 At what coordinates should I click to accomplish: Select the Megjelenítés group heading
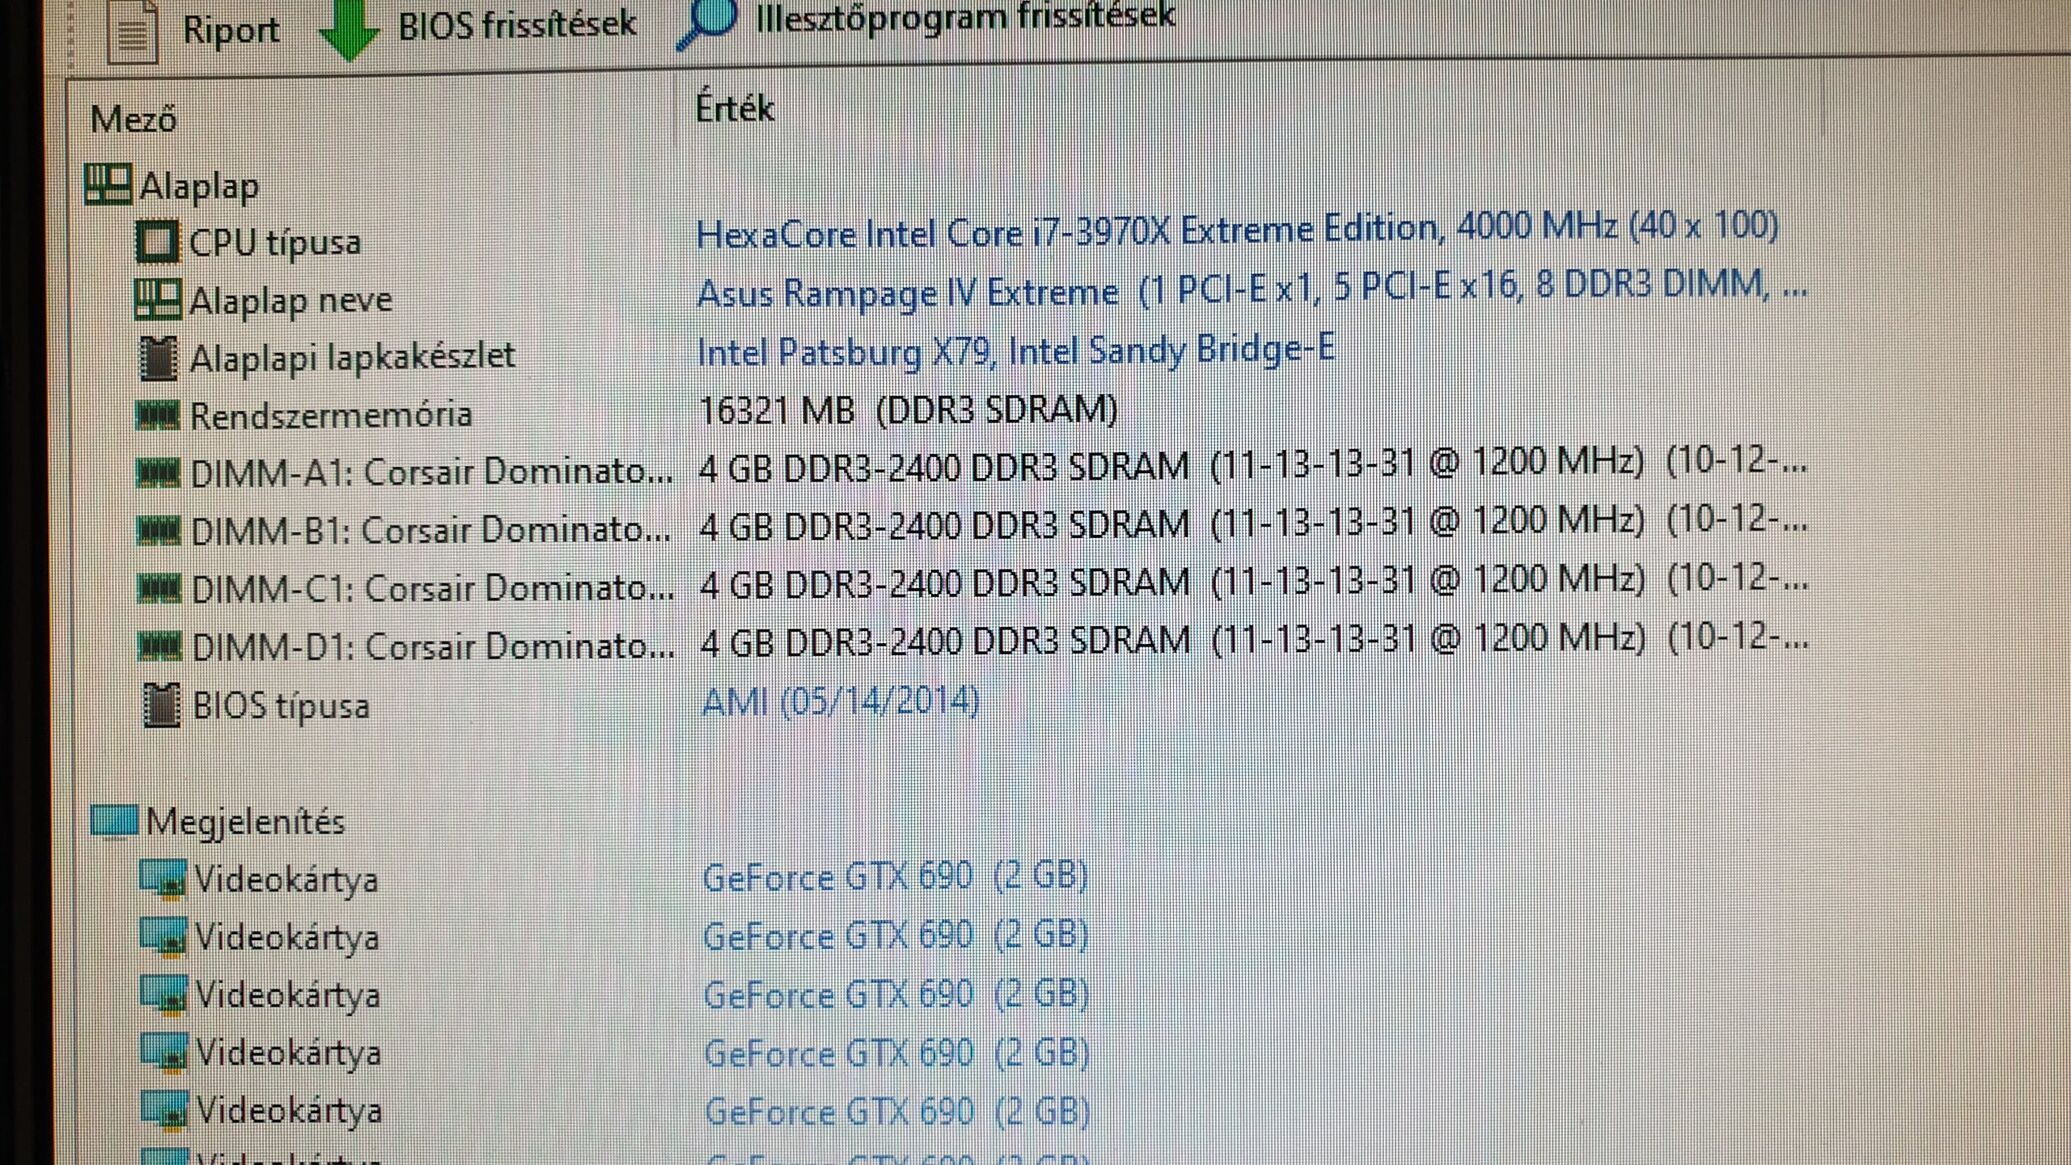[x=246, y=822]
